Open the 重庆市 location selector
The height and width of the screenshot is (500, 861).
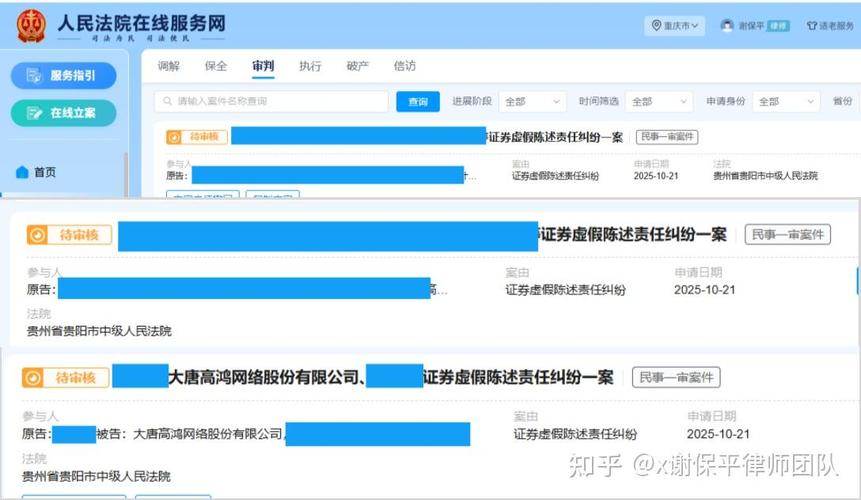click(676, 26)
